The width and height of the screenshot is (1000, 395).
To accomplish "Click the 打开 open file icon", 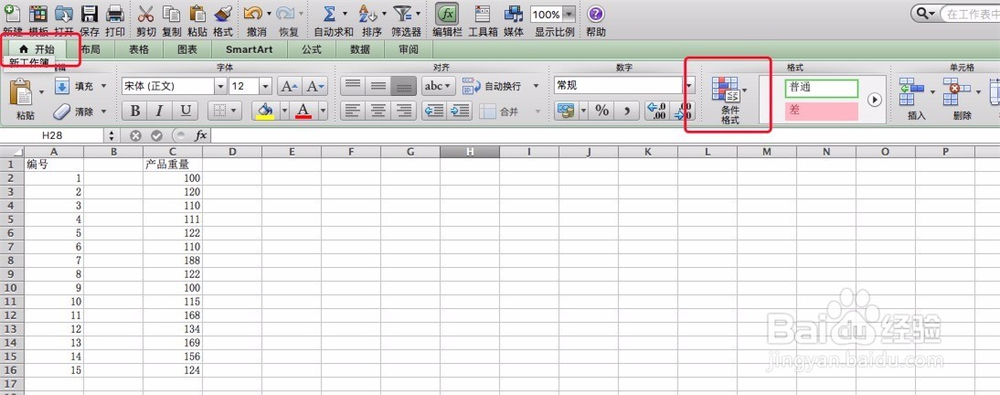I will click(x=64, y=14).
